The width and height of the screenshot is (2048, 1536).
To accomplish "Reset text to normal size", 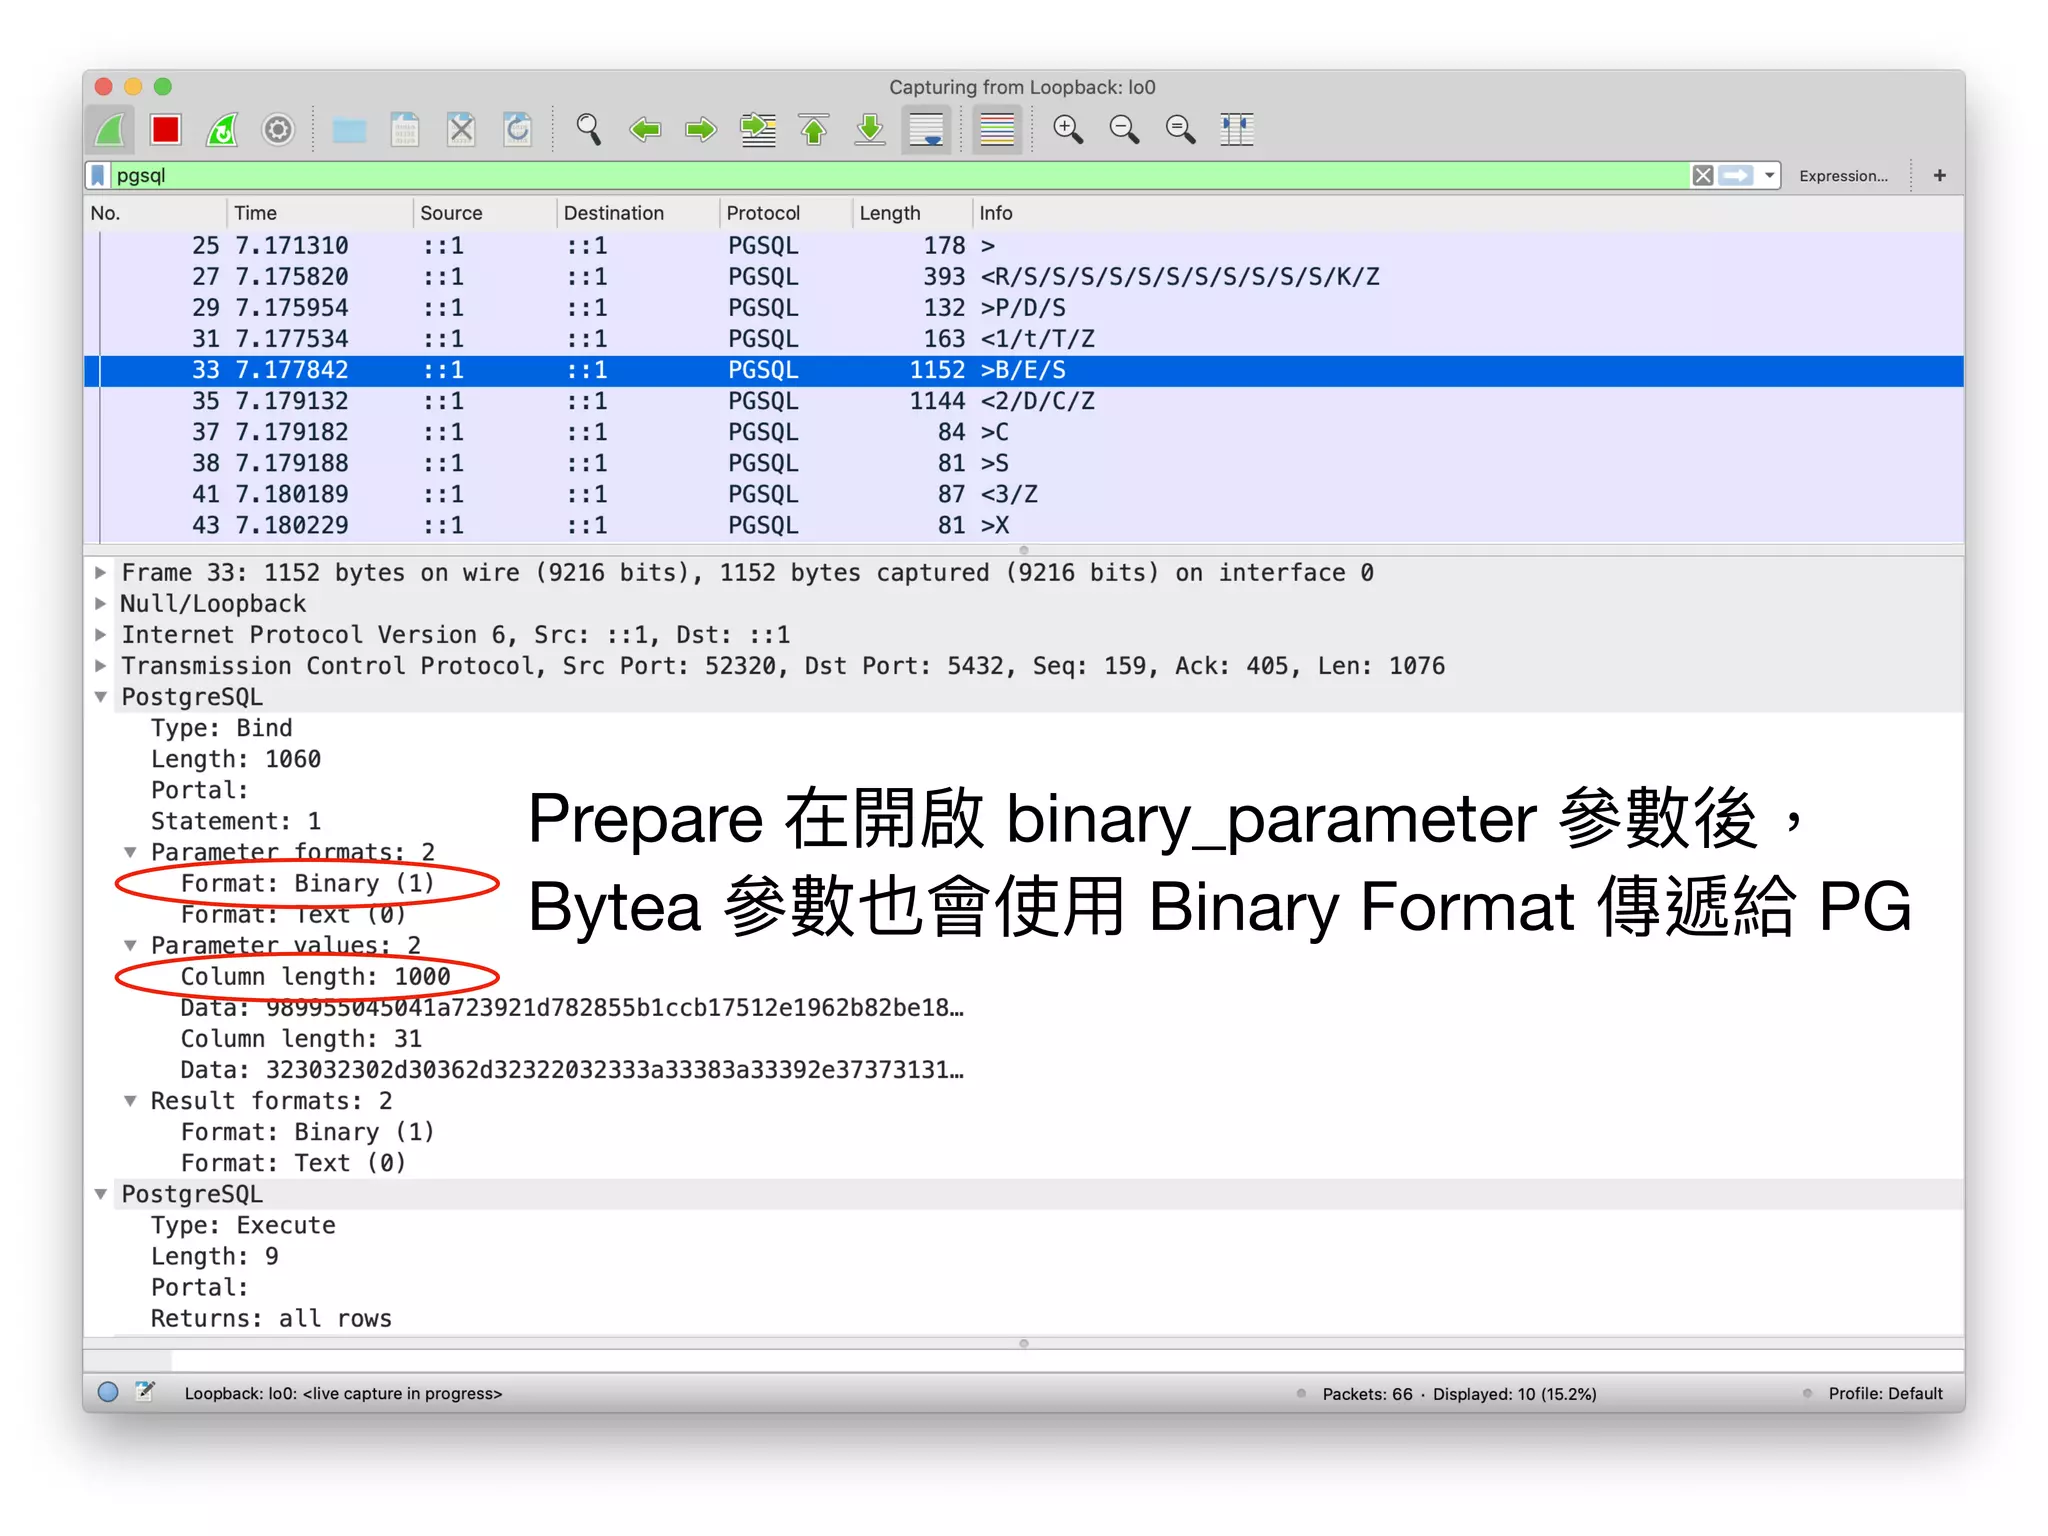I will [1181, 130].
